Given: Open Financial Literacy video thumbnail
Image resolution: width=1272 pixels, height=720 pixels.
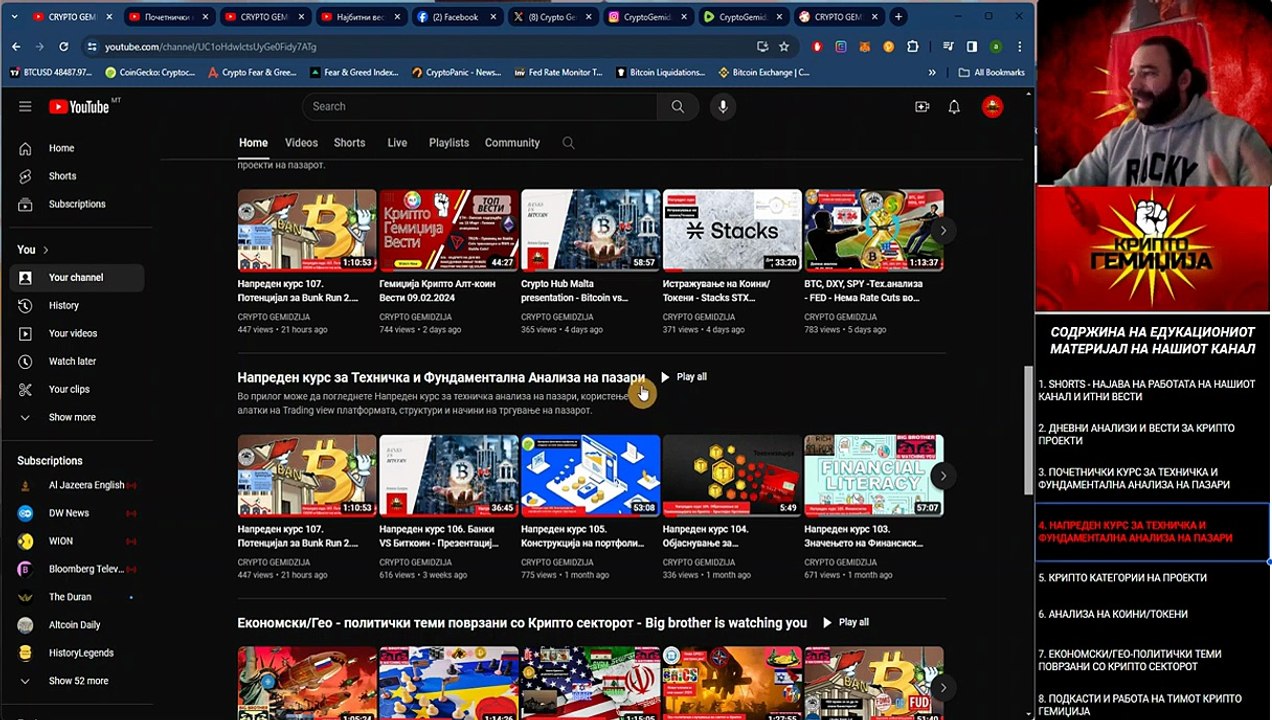Looking at the screenshot, I should tap(874, 475).
